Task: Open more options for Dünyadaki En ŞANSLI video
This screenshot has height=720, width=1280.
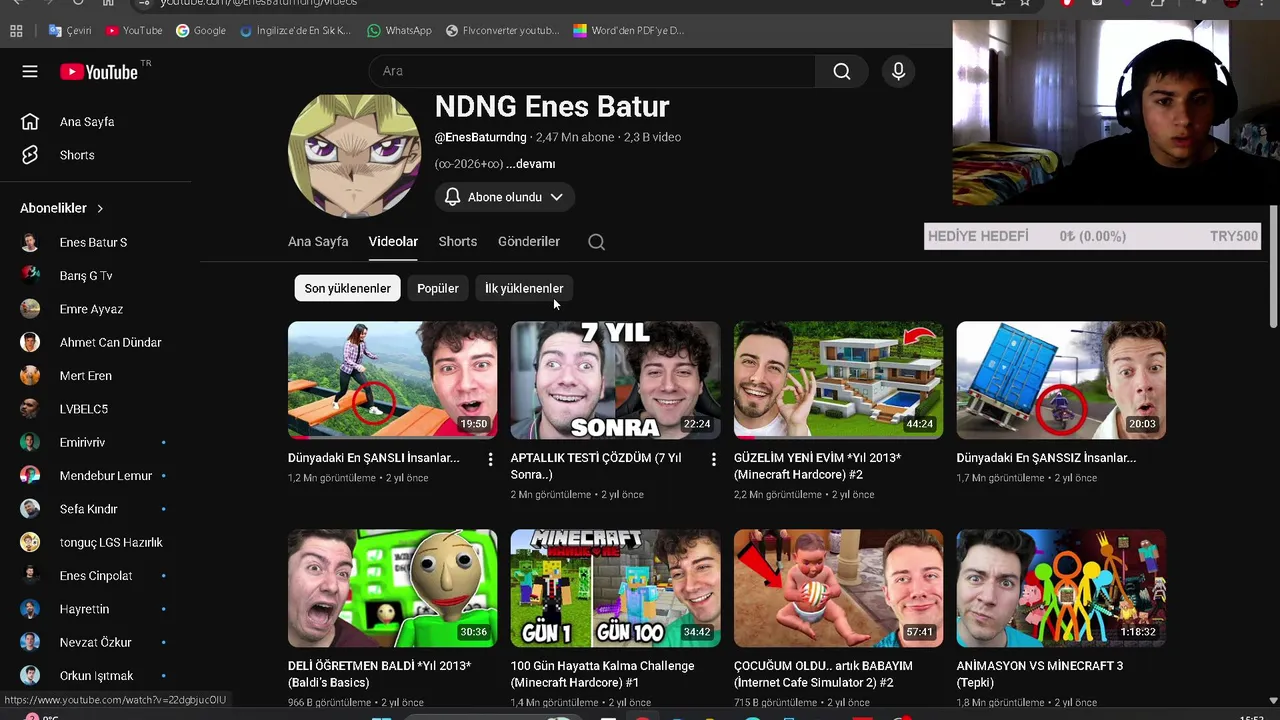Action: pyautogui.click(x=490, y=459)
